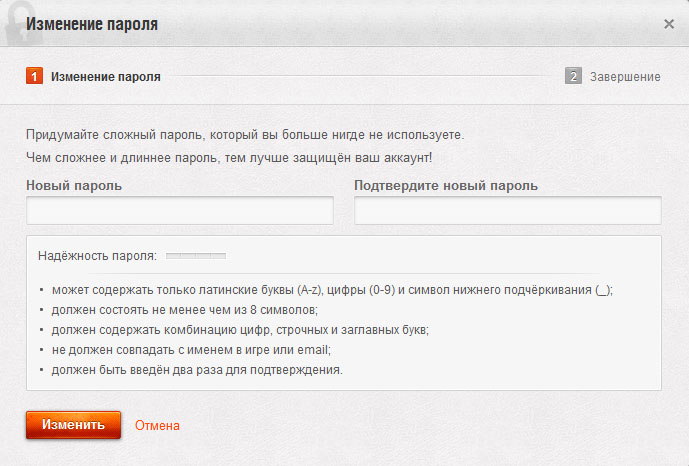Screen dimensions: 689x466
Task: Click the text 'Придумайте сложный пароль' line
Action: (x=245, y=134)
